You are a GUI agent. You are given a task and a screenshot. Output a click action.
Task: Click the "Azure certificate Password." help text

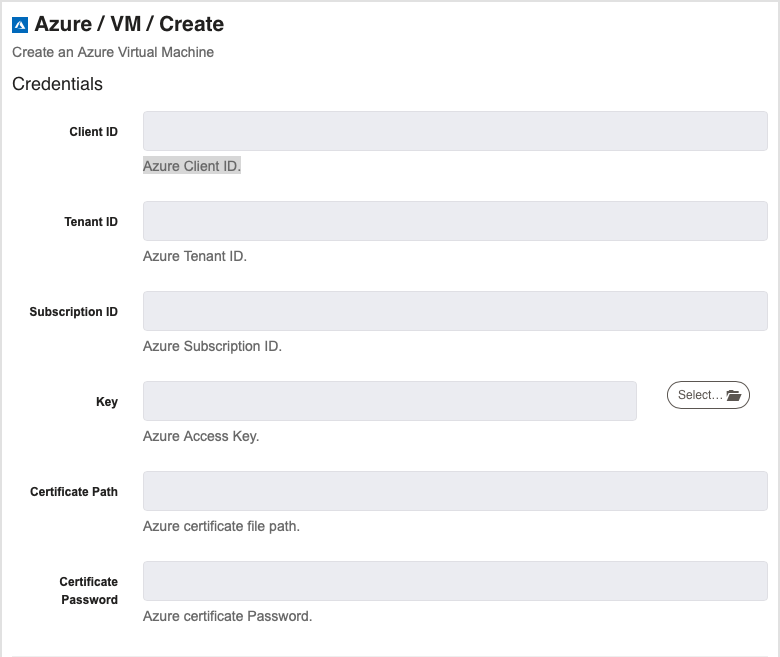pyautogui.click(x=227, y=616)
